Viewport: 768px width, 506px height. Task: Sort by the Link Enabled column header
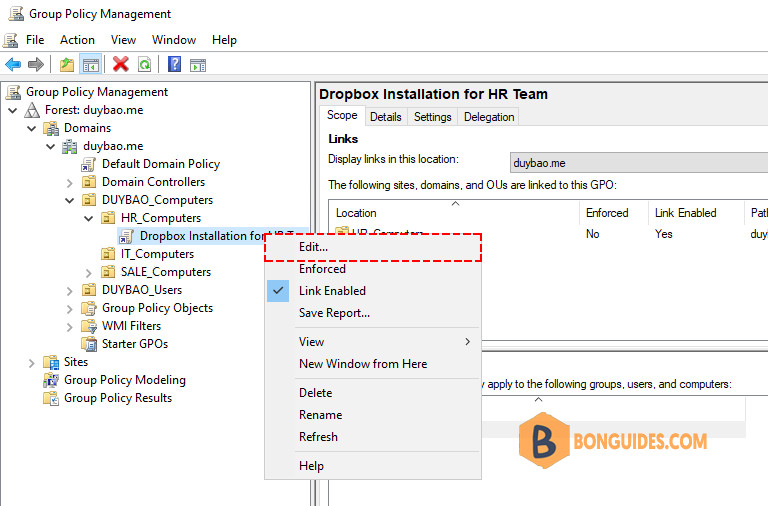coord(696,213)
